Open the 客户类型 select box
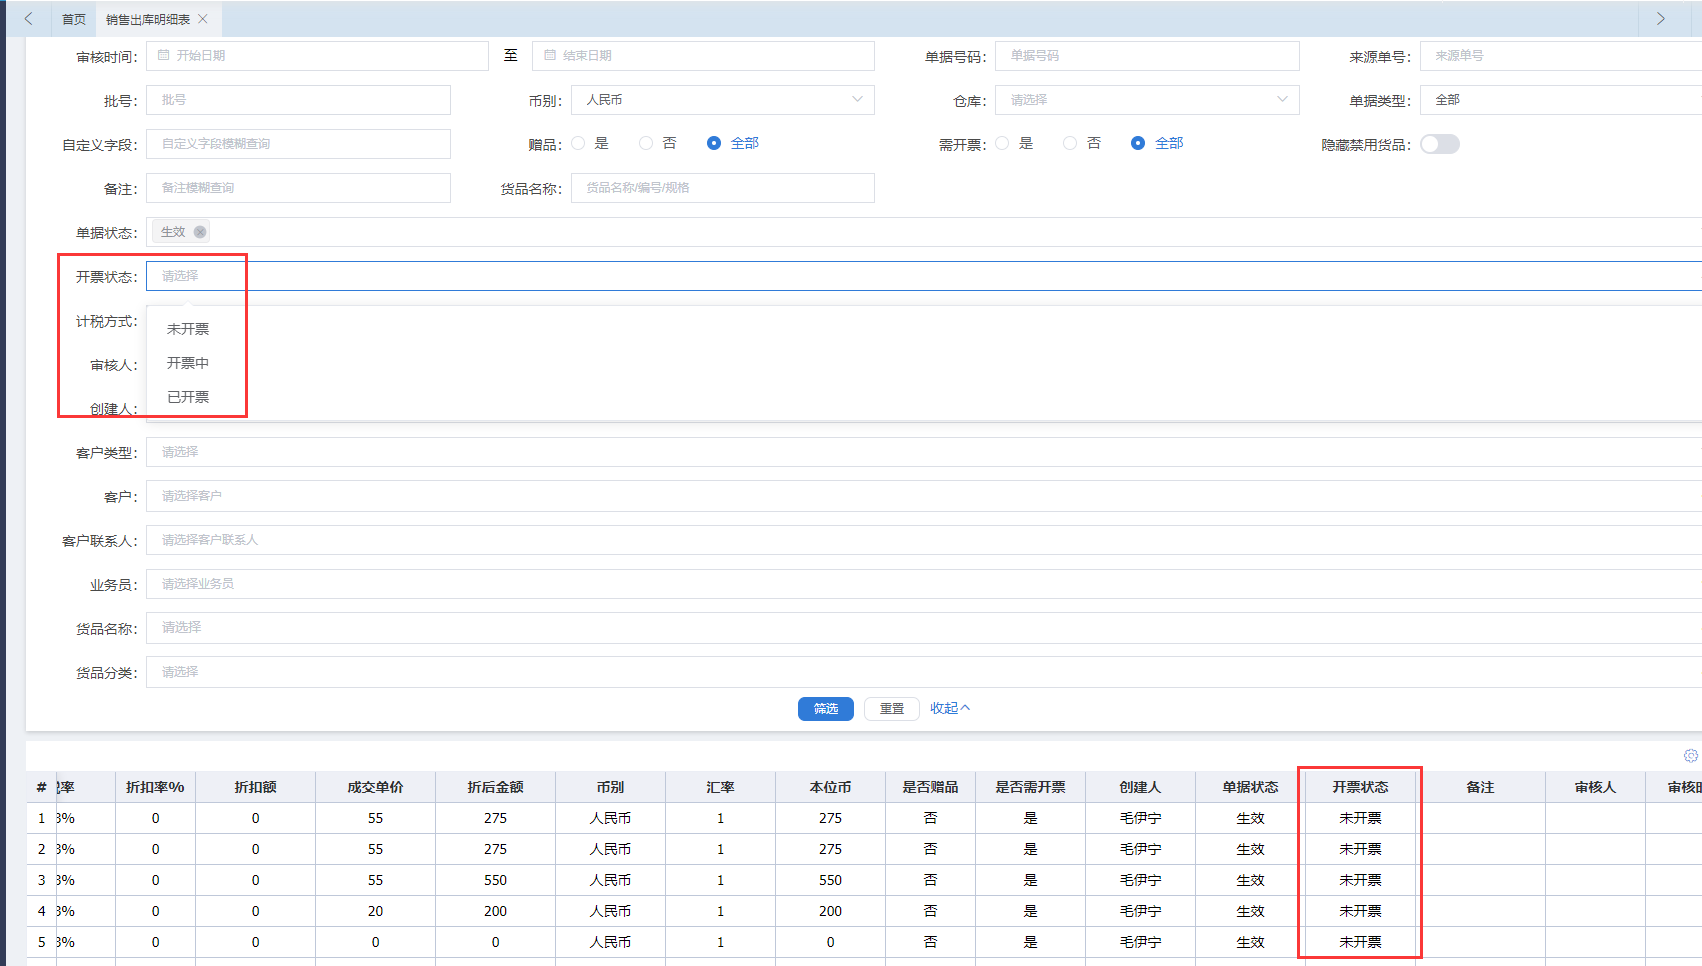Image resolution: width=1702 pixels, height=966 pixels. 924,452
